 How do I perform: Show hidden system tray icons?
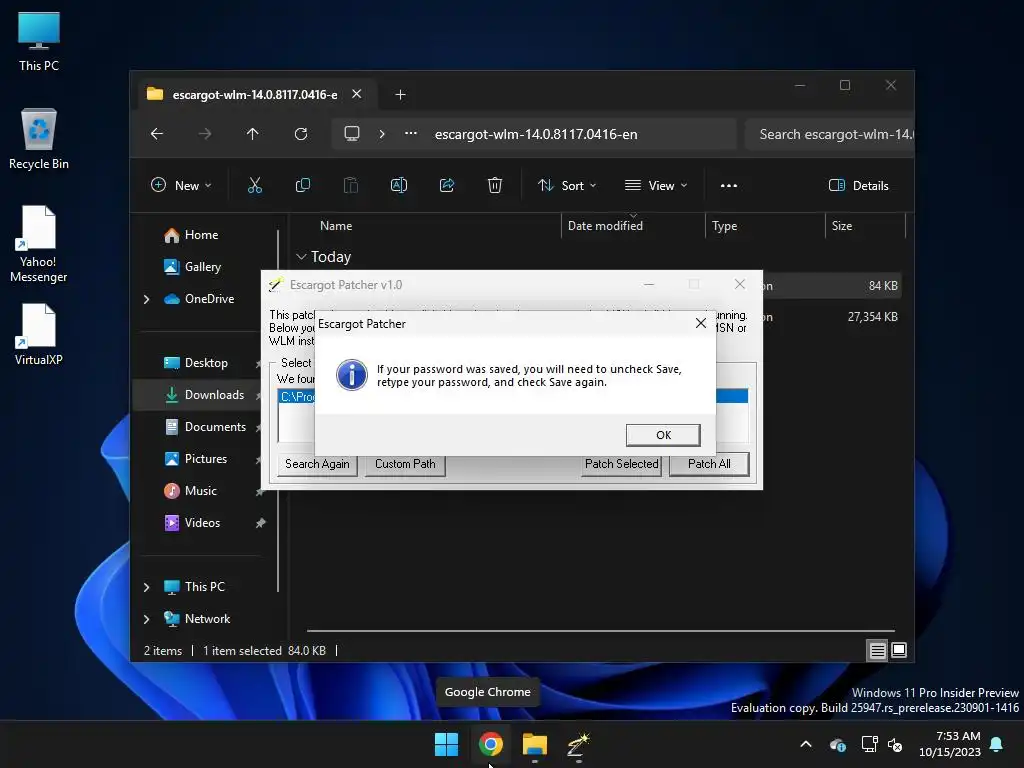pyautogui.click(x=806, y=744)
